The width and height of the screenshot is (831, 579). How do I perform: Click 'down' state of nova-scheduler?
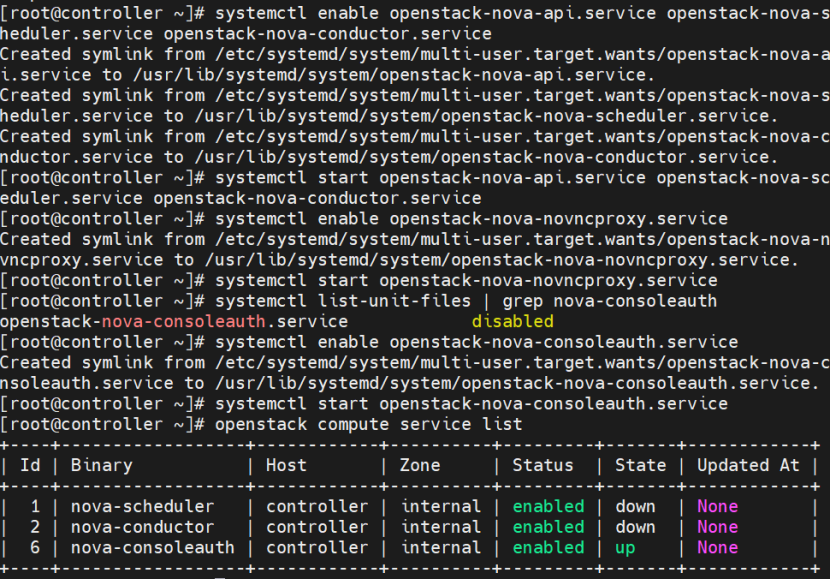pyautogui.click(x=635, y=506)
